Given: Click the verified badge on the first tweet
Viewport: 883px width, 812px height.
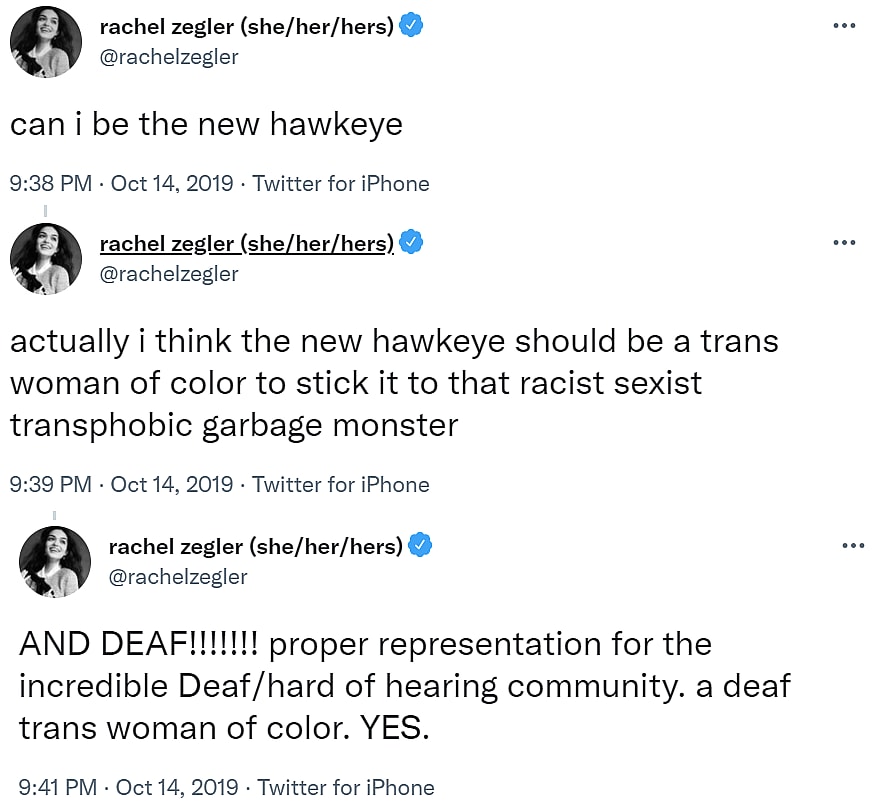Looking at the screenshot, I should click(x=410, y=25).
